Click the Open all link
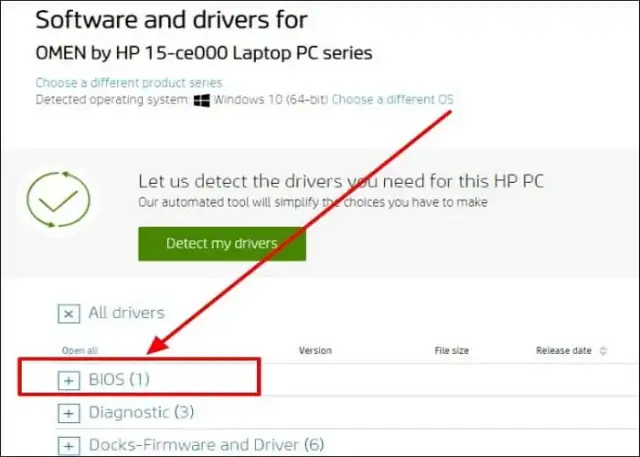The height and width of the screenshot is (457, 640). [80, 351]
